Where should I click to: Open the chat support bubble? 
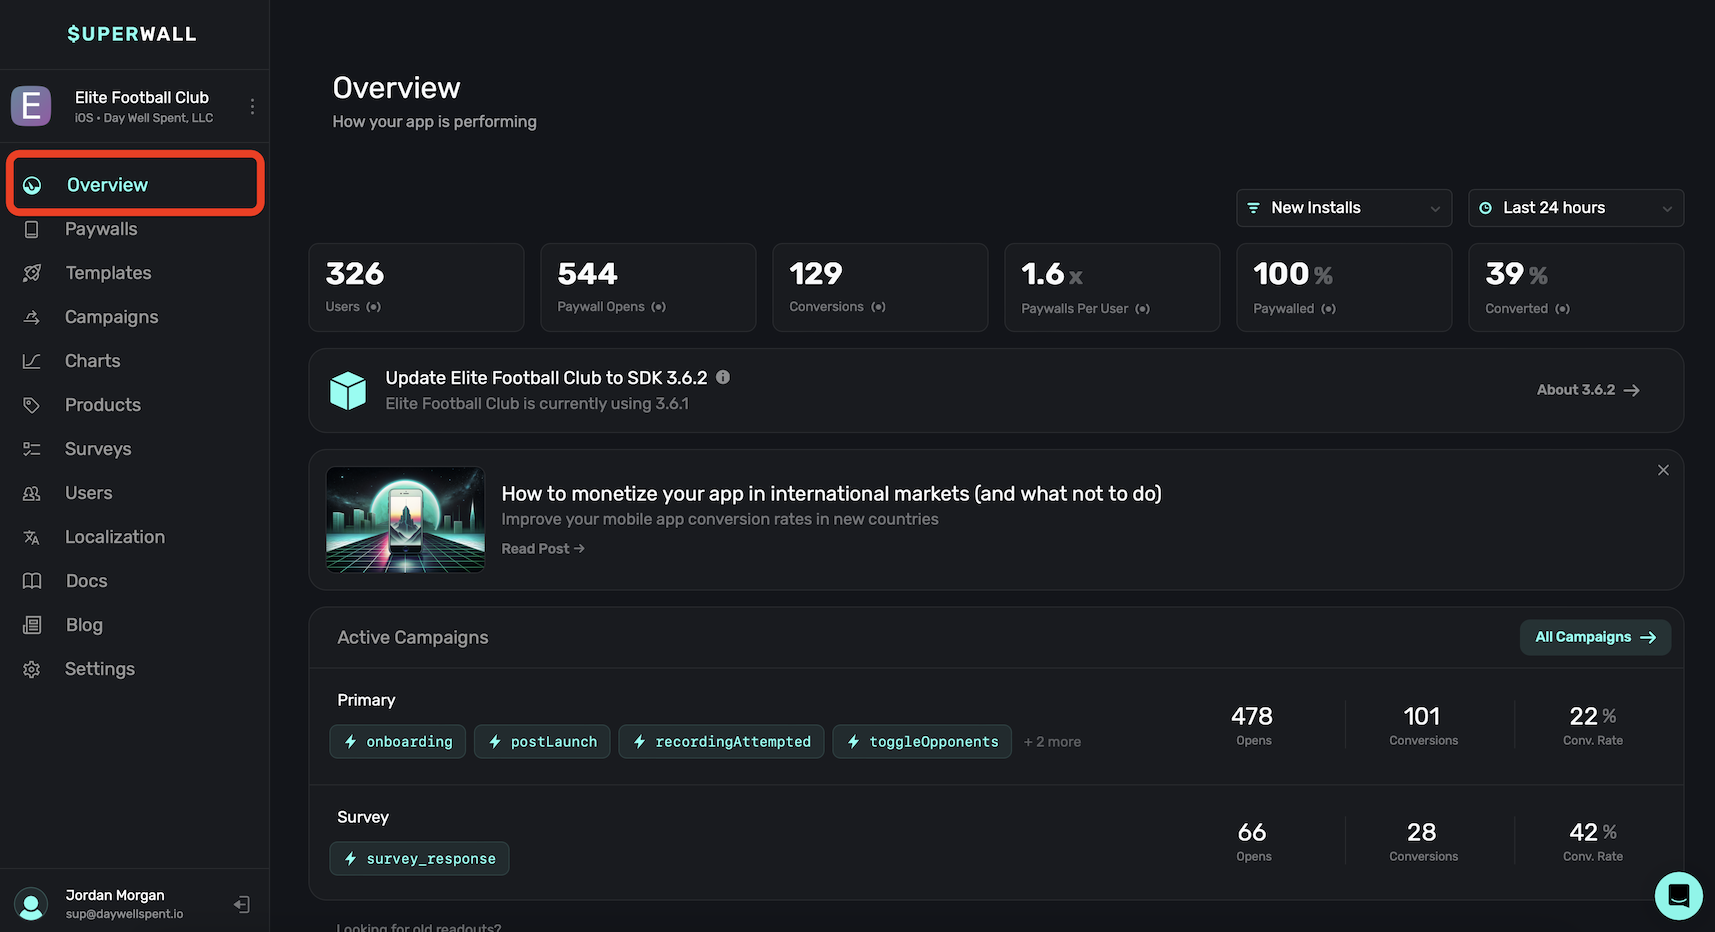1678,895
